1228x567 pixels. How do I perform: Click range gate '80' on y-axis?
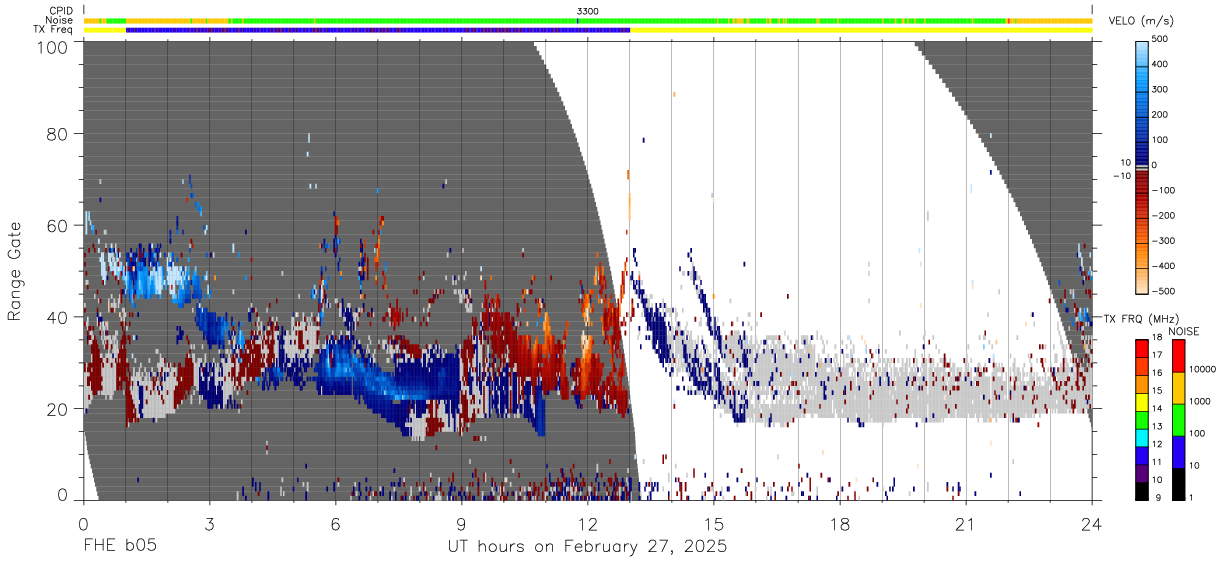point(58,134)
